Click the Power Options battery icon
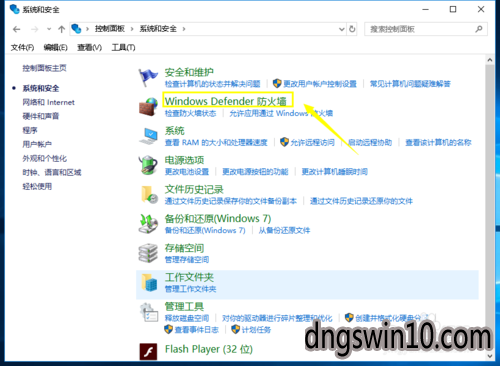 coord(148,165)
